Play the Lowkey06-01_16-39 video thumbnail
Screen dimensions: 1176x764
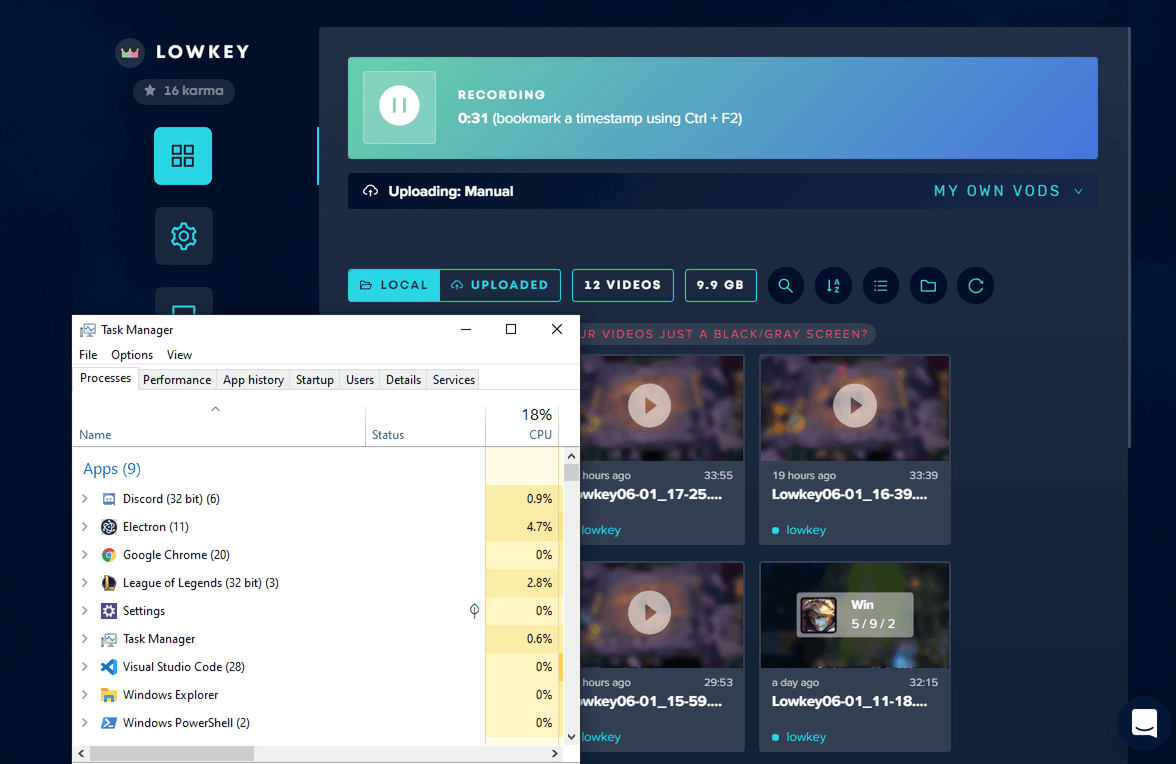pyautogui.click(x=855, y=406)
